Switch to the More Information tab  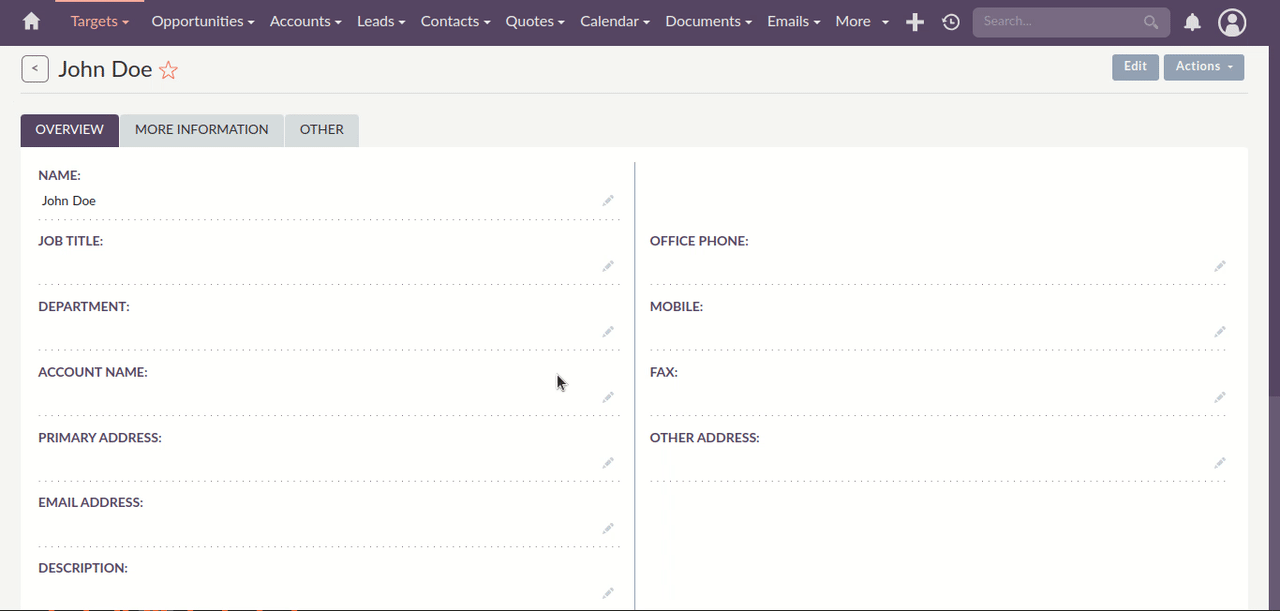point(201,130)
